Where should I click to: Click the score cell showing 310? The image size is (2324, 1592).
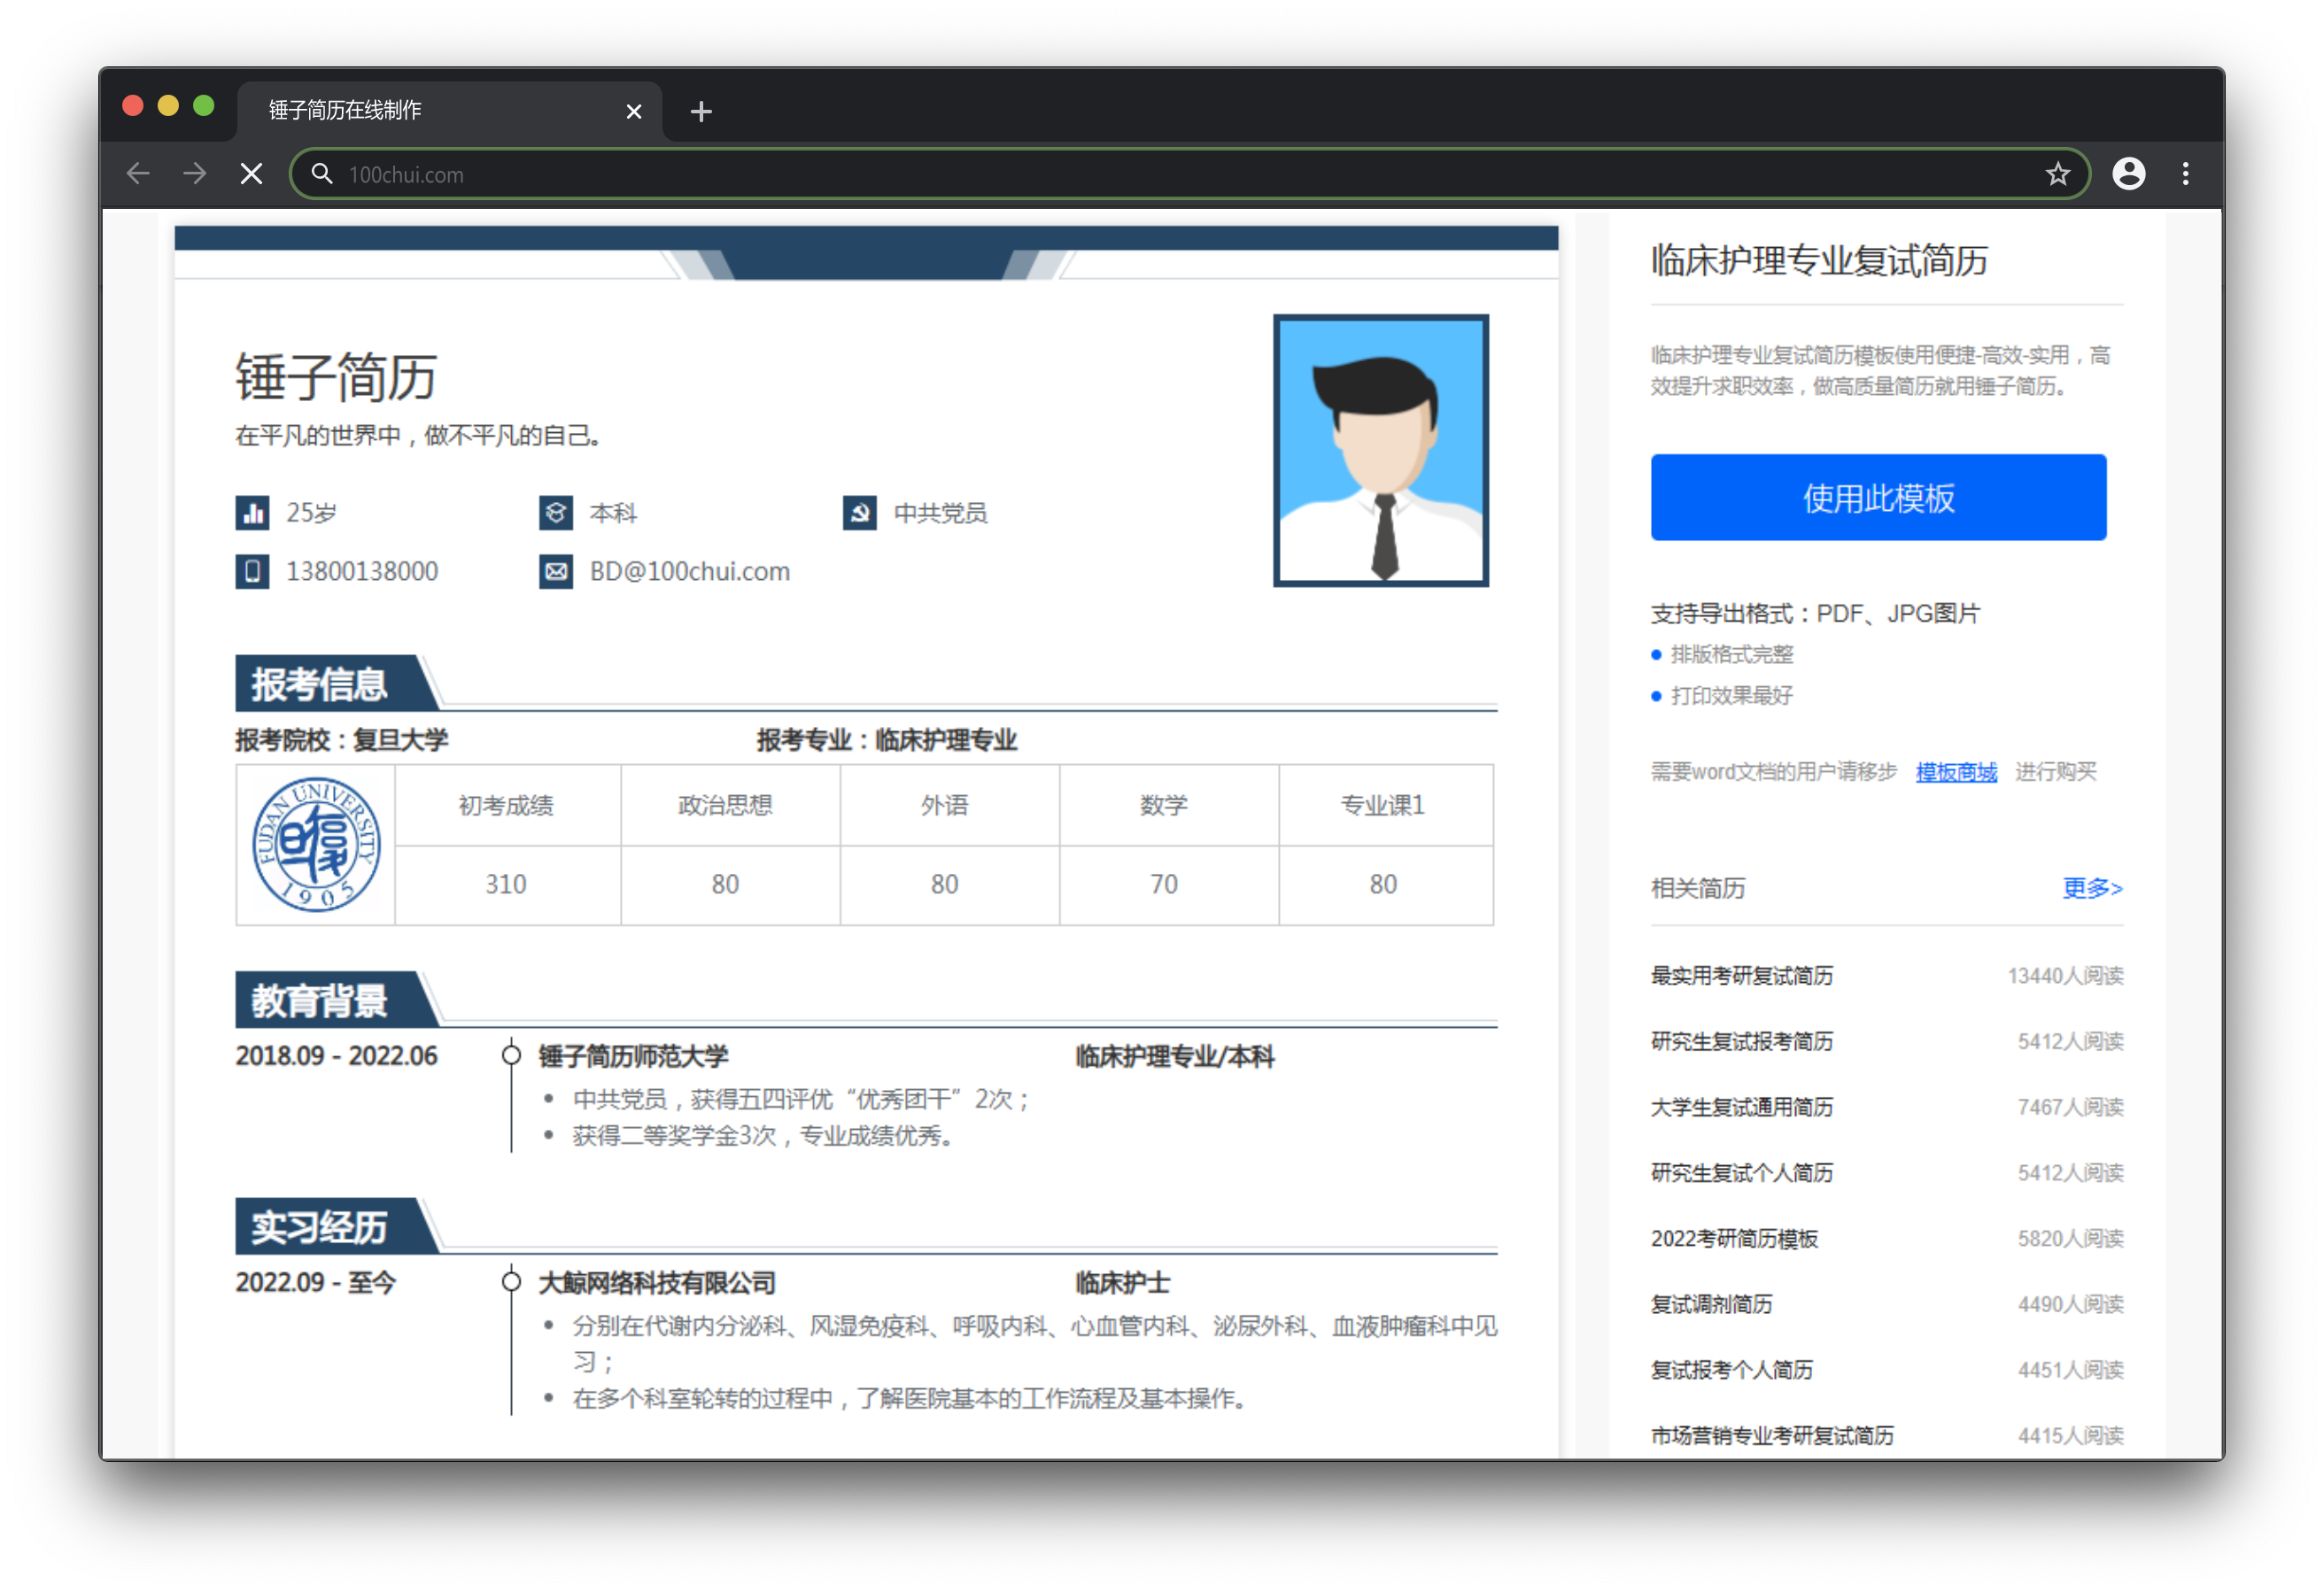[507, 884]
